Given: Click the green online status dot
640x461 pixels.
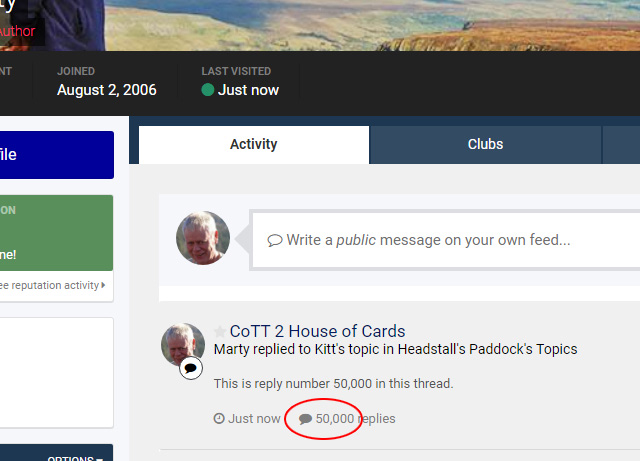Looking at the screenshot, I should (x=208, y=89).
